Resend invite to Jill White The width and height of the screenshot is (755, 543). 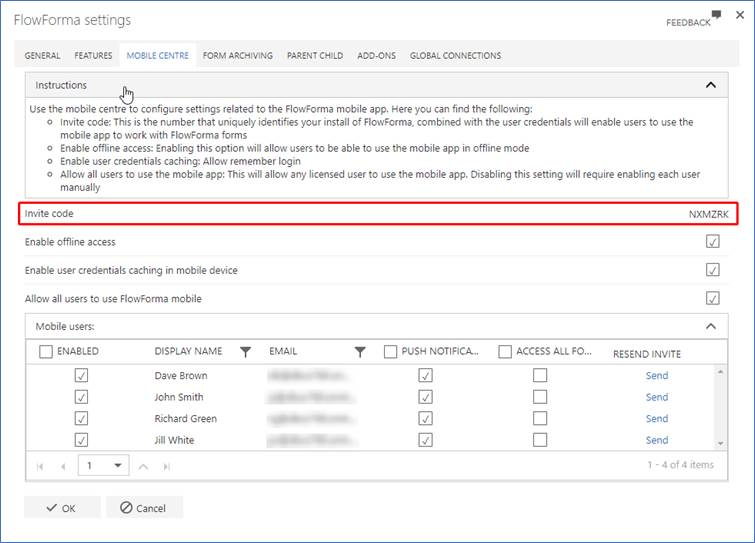click(x=657, y=440)
